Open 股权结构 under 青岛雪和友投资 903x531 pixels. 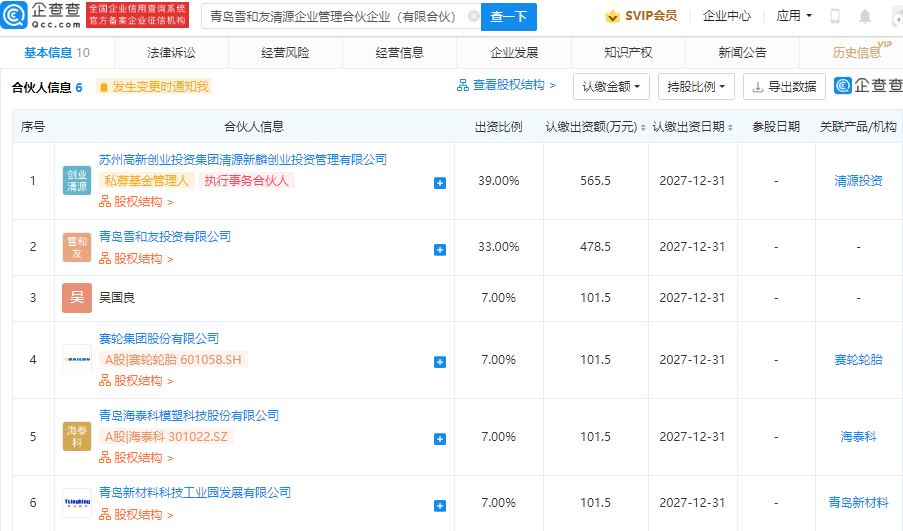pos(136,259)
